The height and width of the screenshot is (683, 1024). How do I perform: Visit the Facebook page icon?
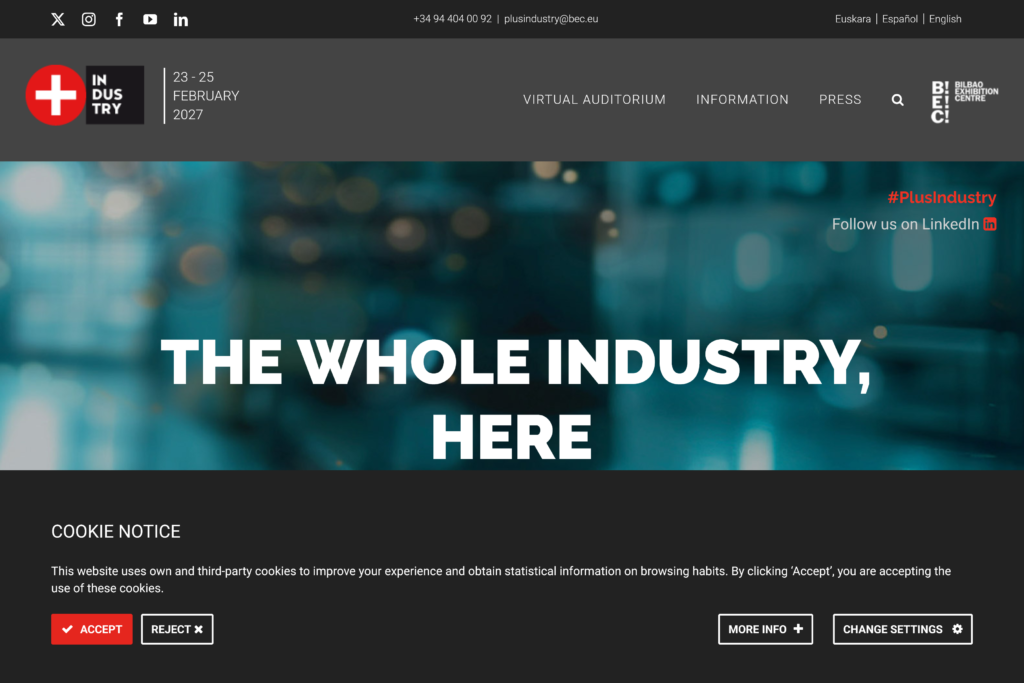[x=119, y=19]
